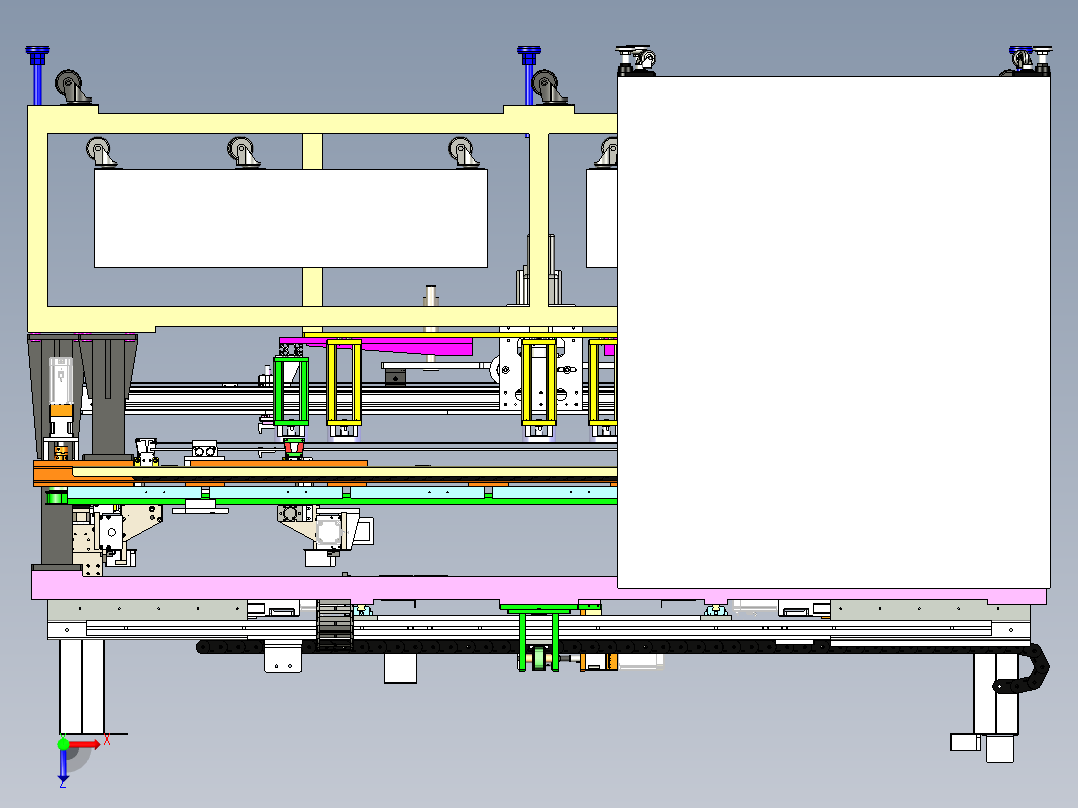
Task: Select the green-framed gripper unit
Action: [291, 390]
